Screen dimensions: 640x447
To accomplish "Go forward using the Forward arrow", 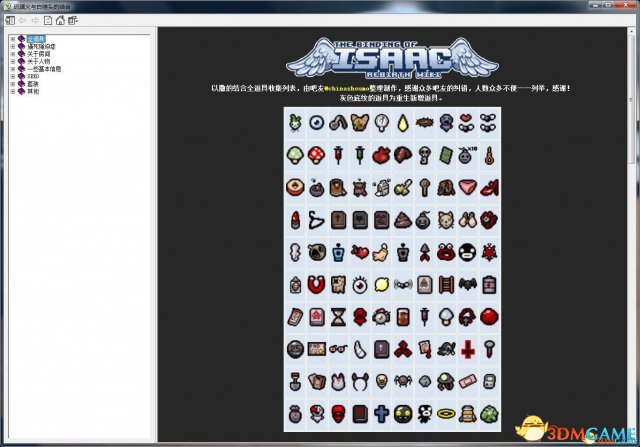I will tap(35, 20).
